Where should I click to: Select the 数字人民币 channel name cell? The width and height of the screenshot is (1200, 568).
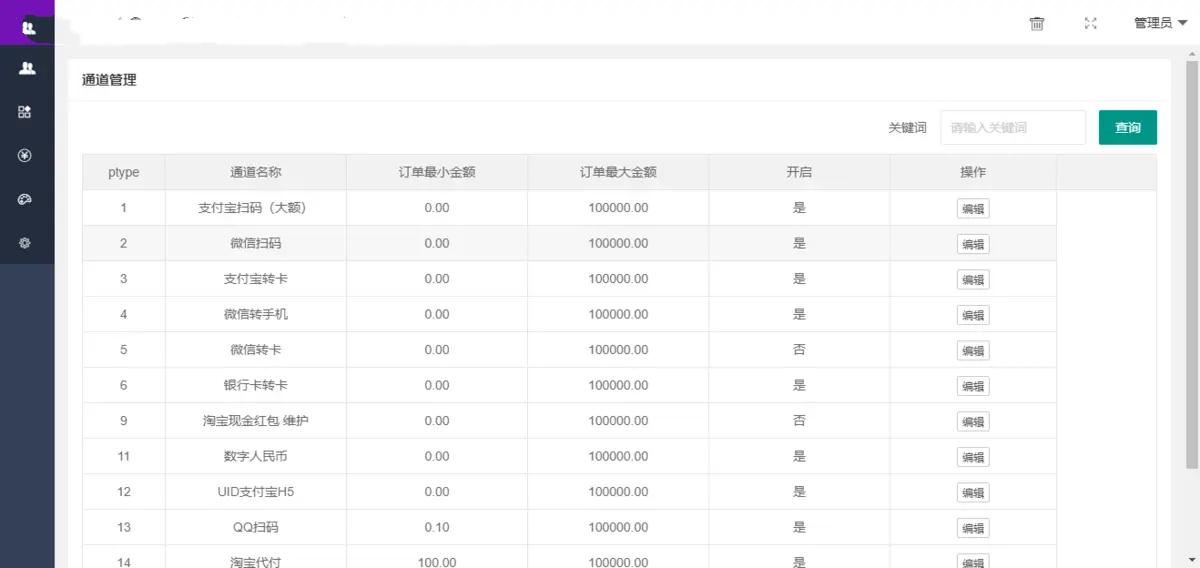256,456
